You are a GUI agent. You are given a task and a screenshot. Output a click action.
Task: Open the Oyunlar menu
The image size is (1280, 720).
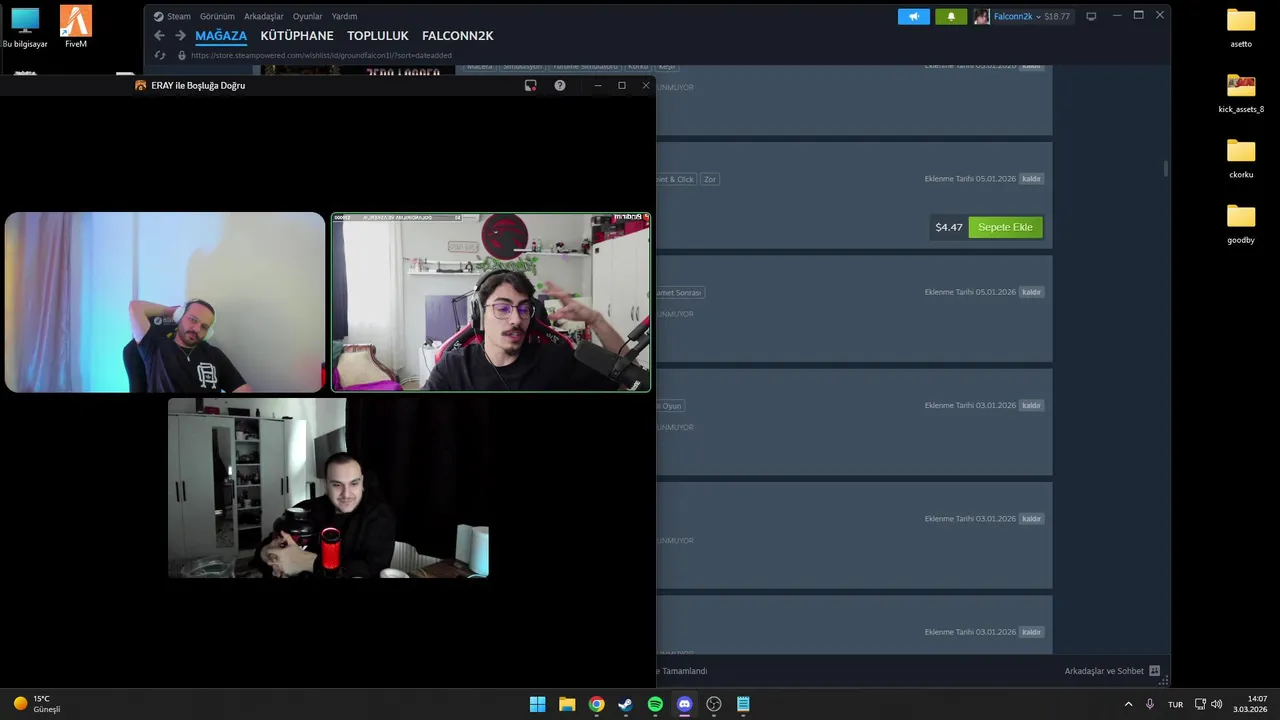(308, 16)
